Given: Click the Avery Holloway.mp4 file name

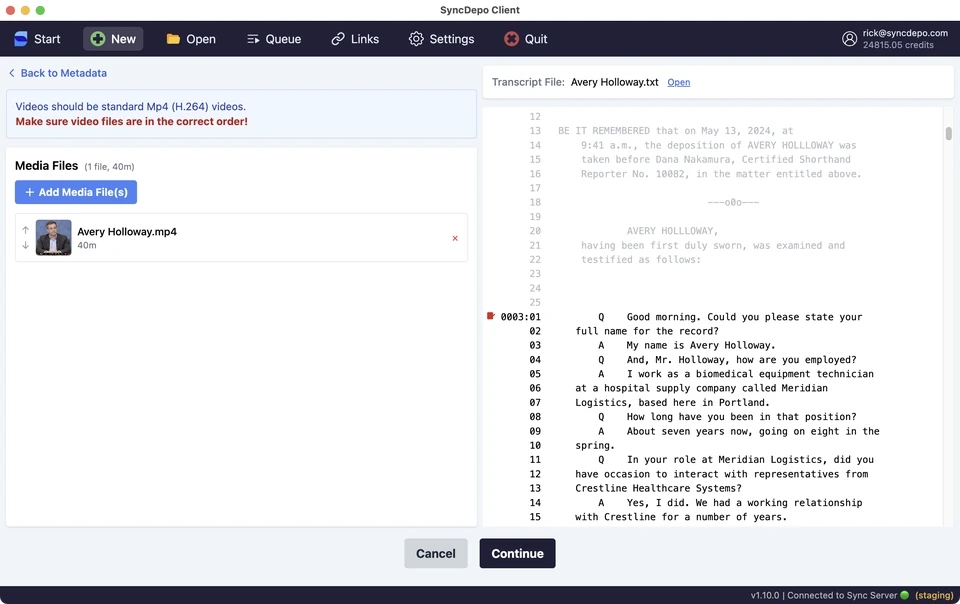Looking at the screenshot, I should click(127, 231).
